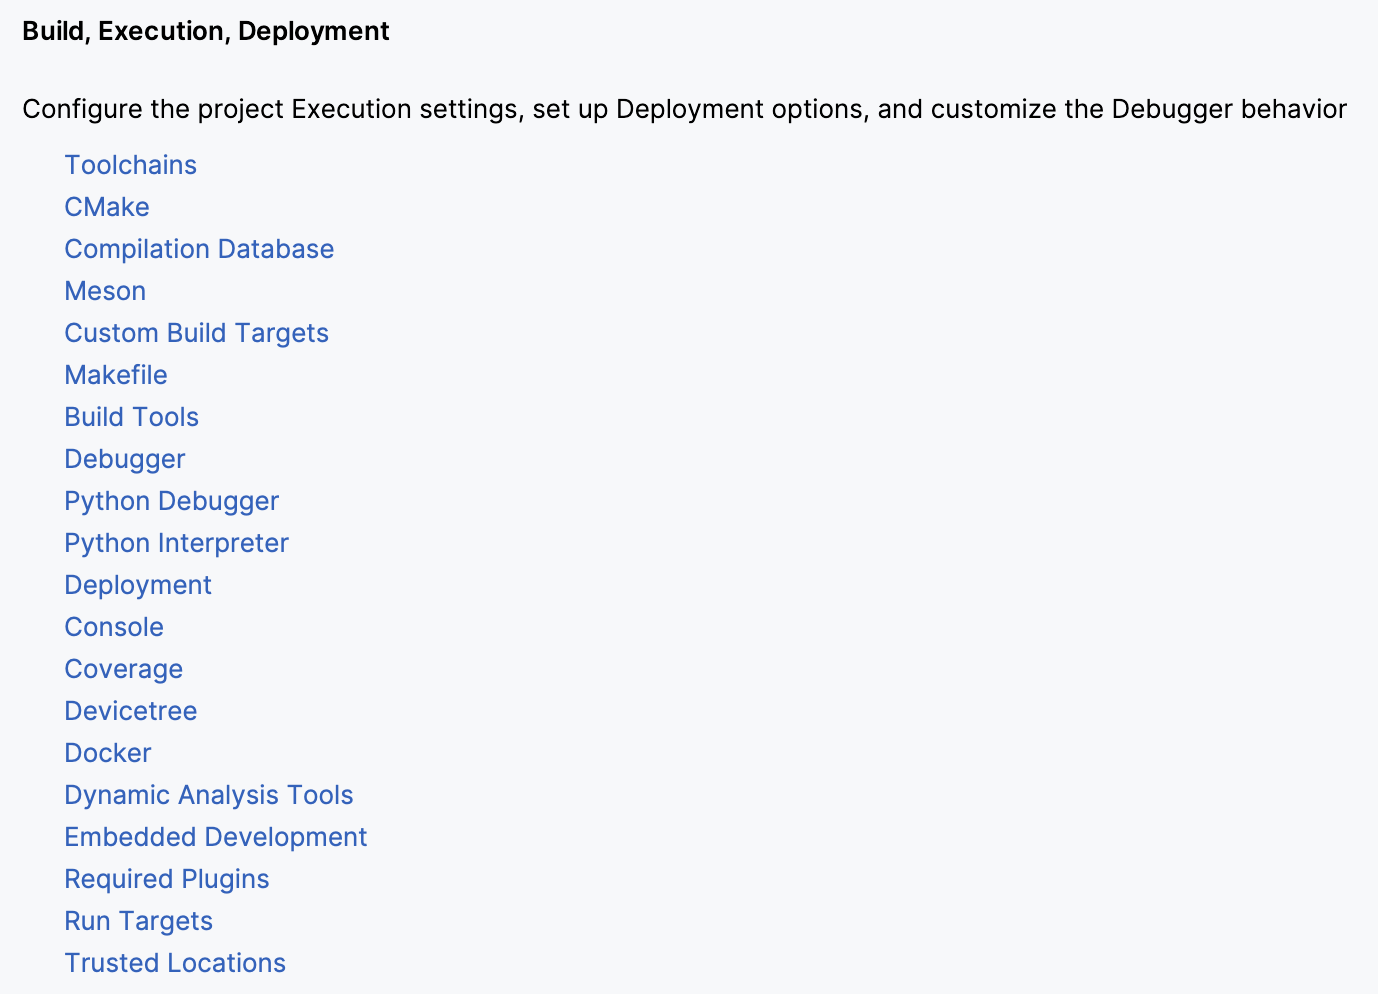Open Custom Build Targets settings

(x=196, y=333)
